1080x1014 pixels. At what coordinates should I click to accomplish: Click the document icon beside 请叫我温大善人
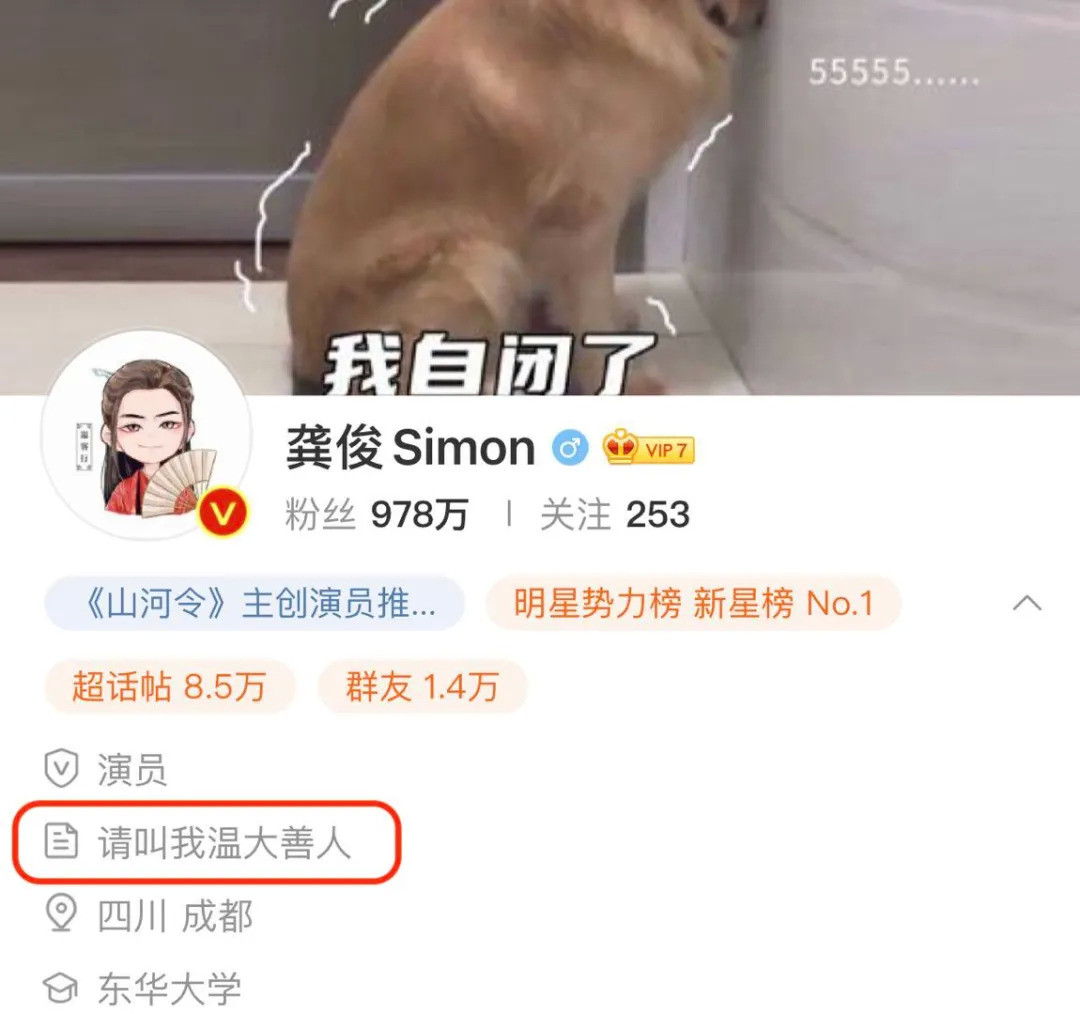pyautogui.click(x=61, y=841)
